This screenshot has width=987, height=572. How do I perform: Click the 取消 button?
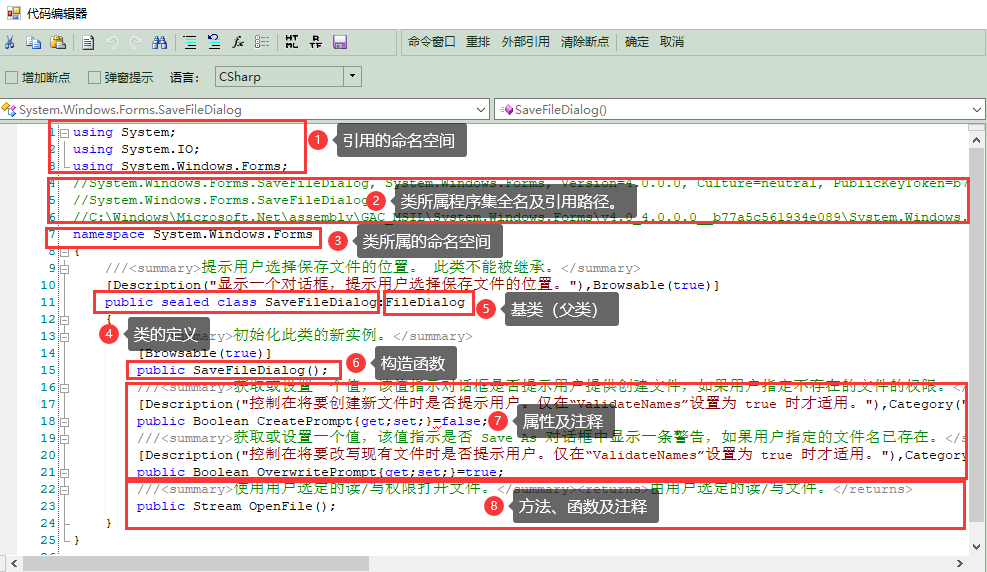click(x=672, y=42)
